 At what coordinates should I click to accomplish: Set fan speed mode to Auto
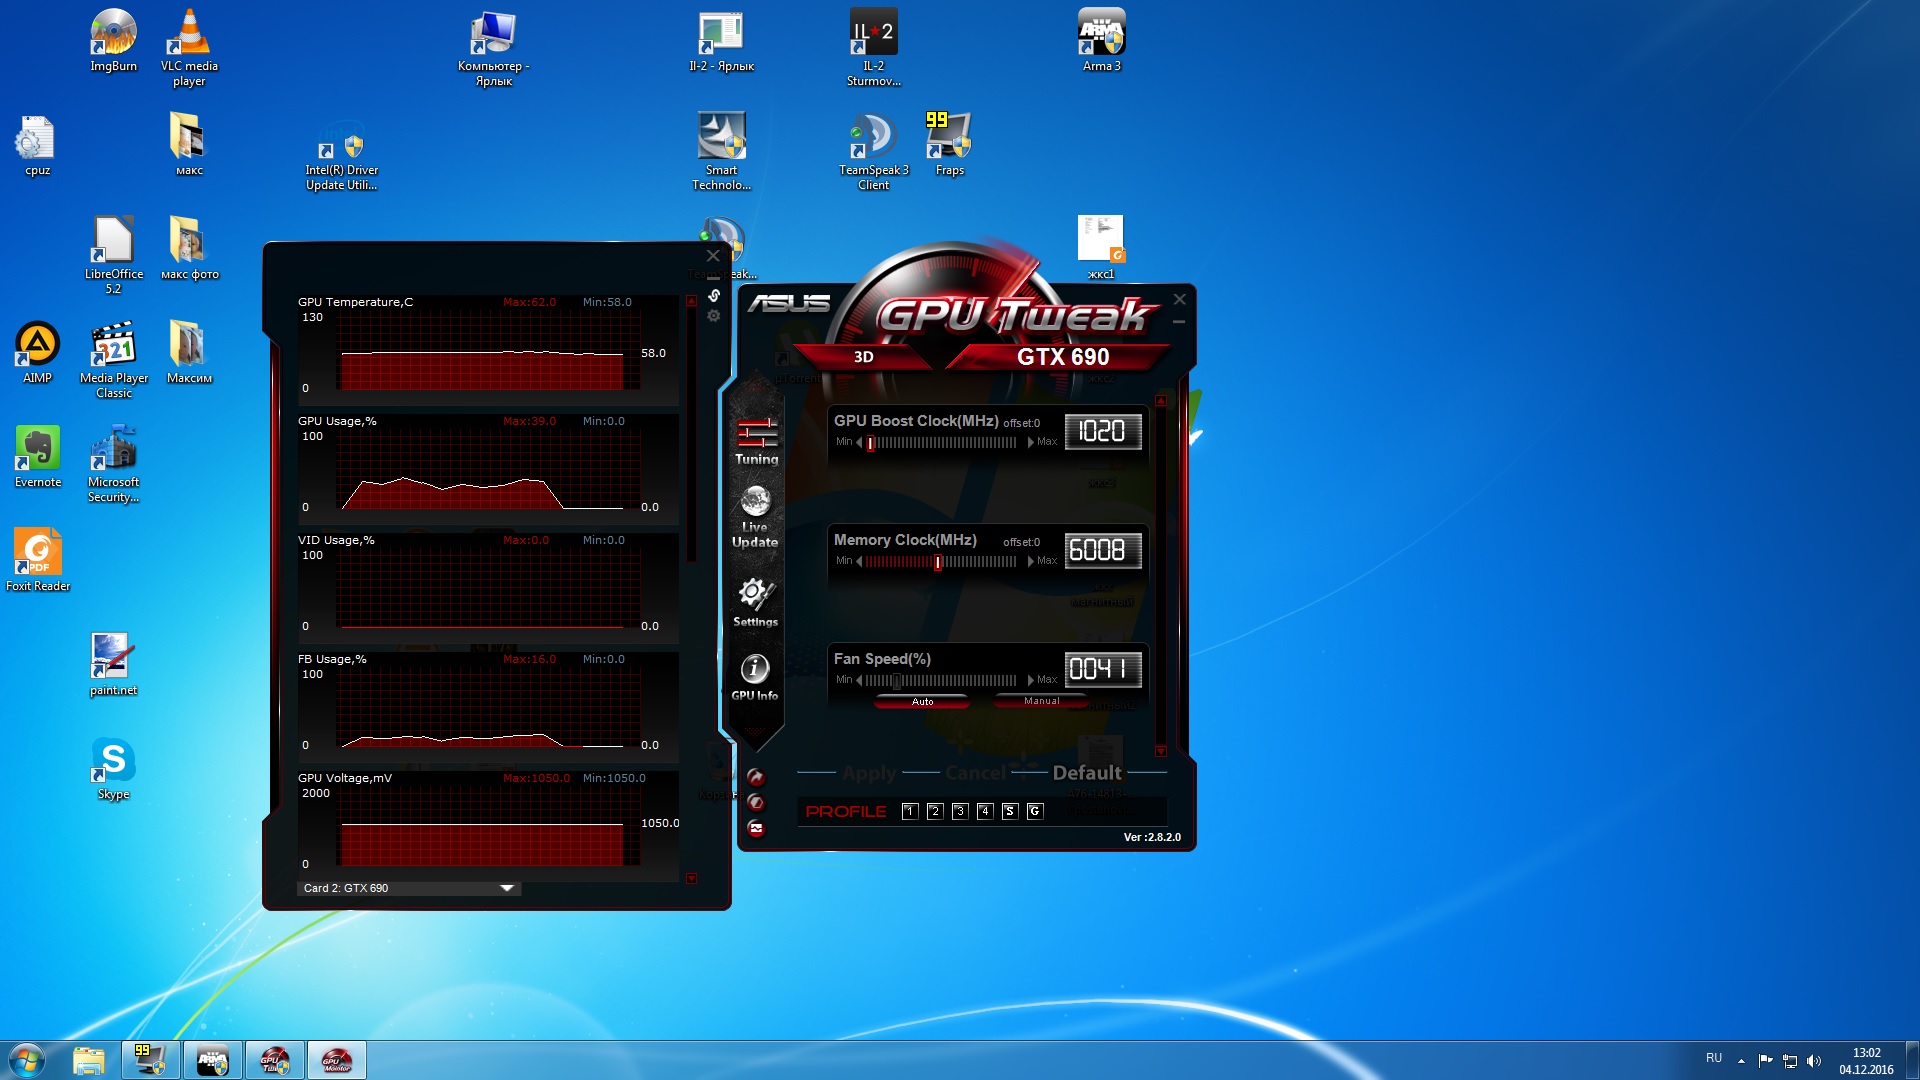coord(922,702)
